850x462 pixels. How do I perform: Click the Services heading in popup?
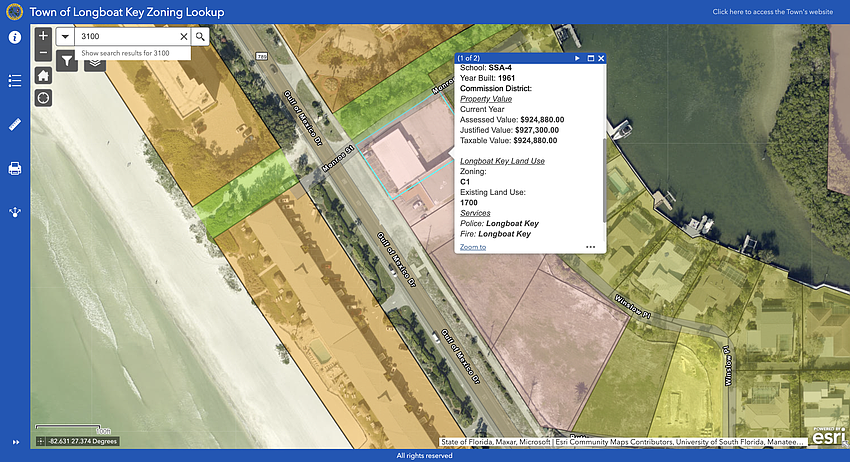click(475, 213)
